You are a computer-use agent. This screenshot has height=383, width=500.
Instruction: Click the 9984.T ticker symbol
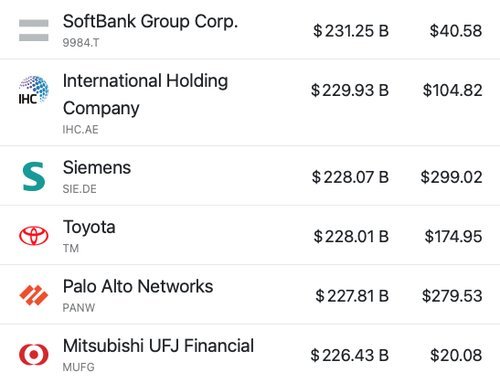click(x=81, y=43)
